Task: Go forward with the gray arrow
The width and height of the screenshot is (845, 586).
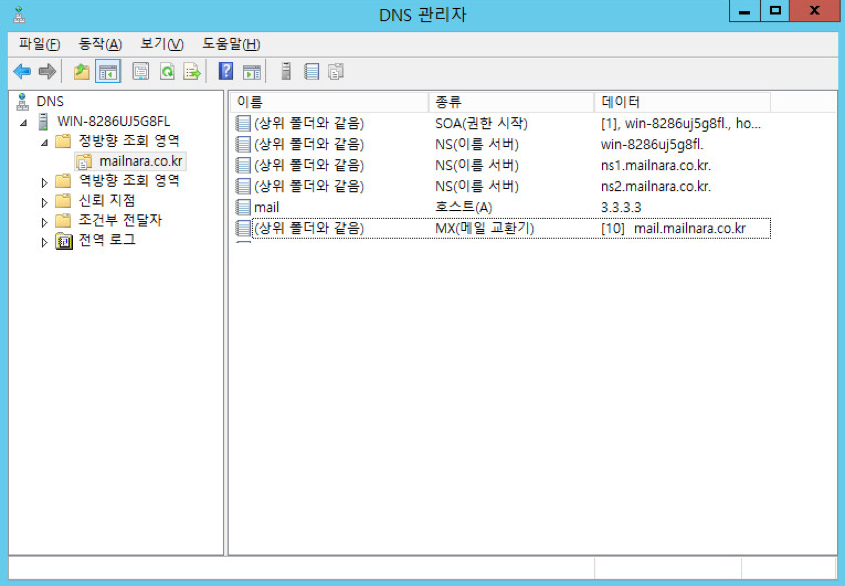Action: pos(47,71)
